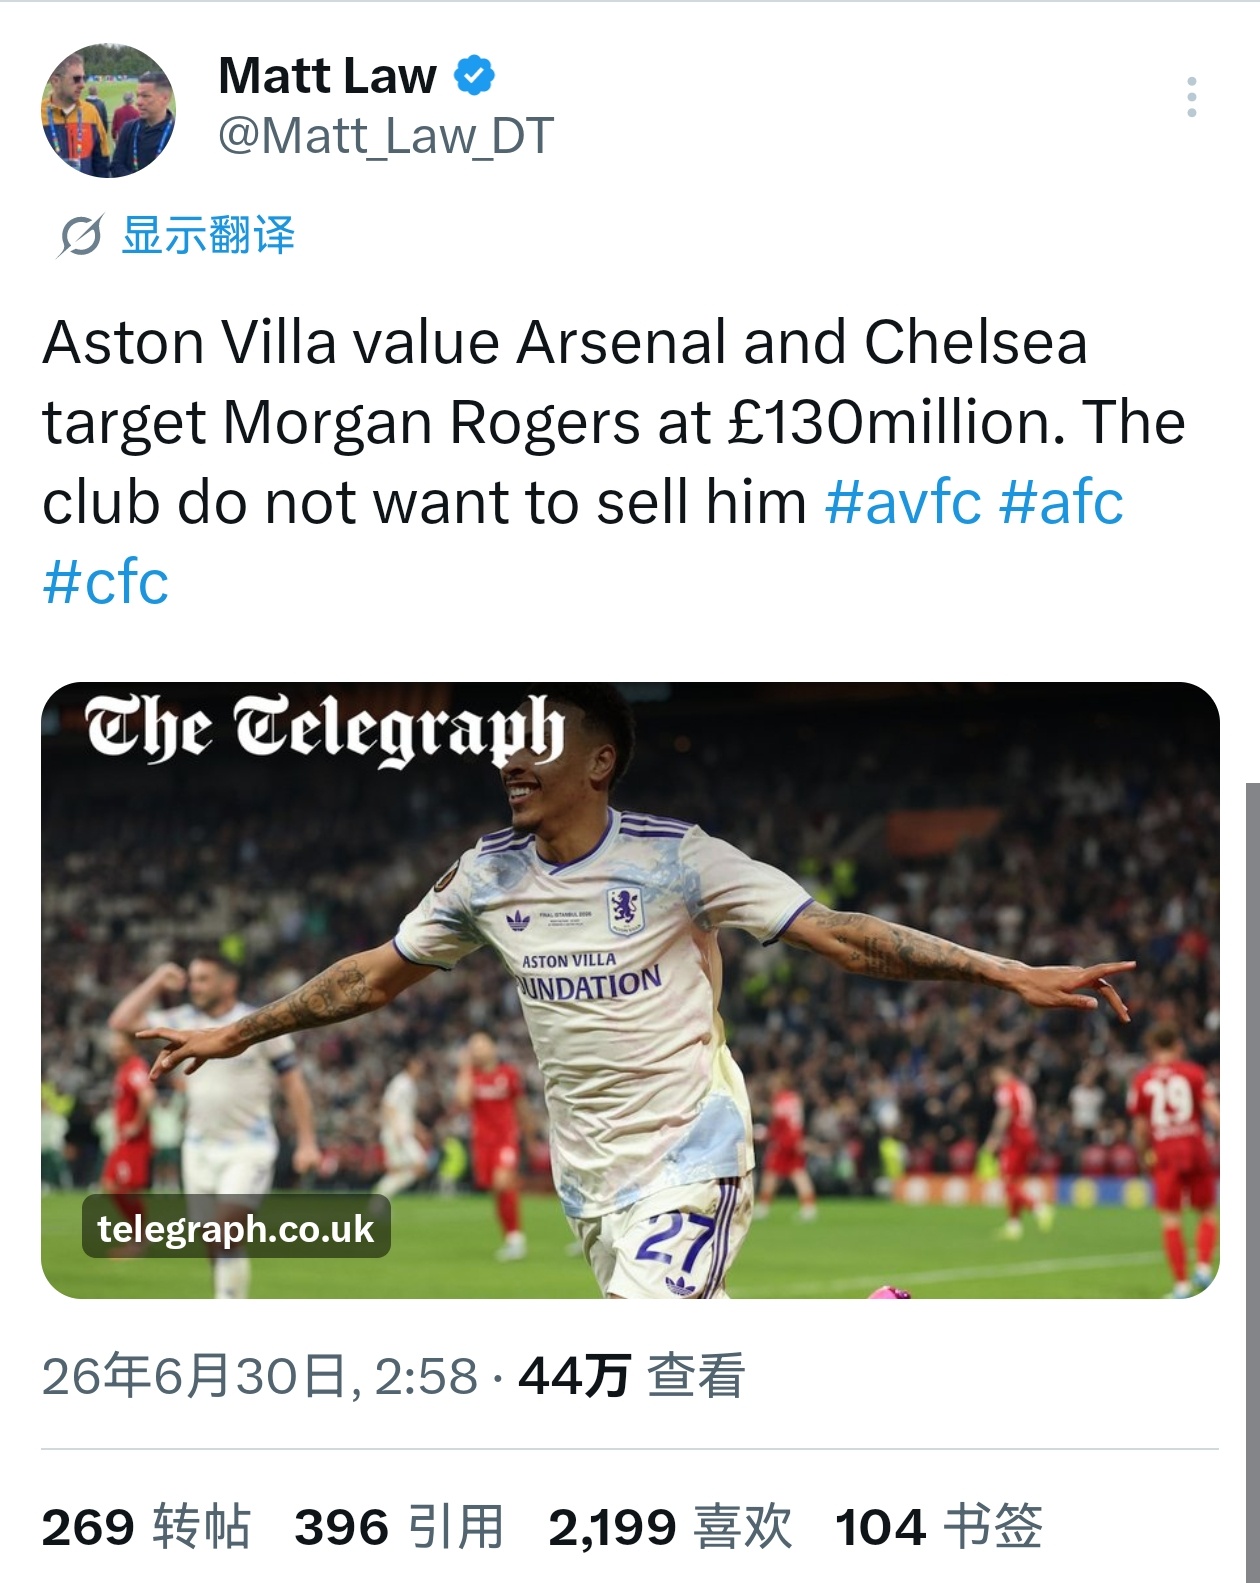Screen dimensions: 1260x1583
Task: Click the post timestamp 26年6月30日, 2:58
Action: pos(260,1376)
